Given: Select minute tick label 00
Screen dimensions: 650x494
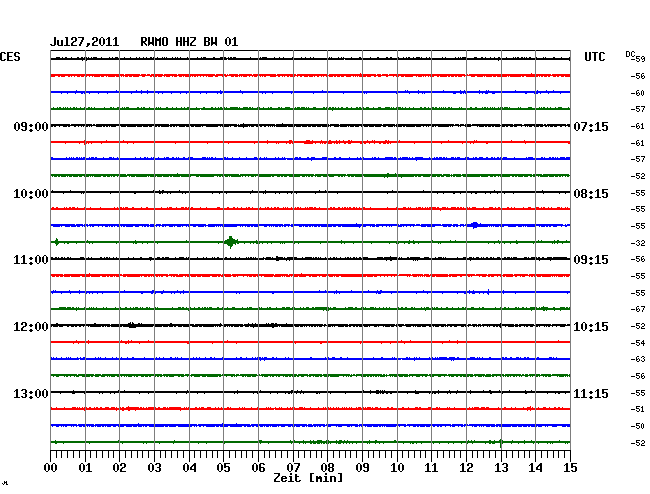Looking at the screenshot, I should pyautogui.click(x=51, y=468).
